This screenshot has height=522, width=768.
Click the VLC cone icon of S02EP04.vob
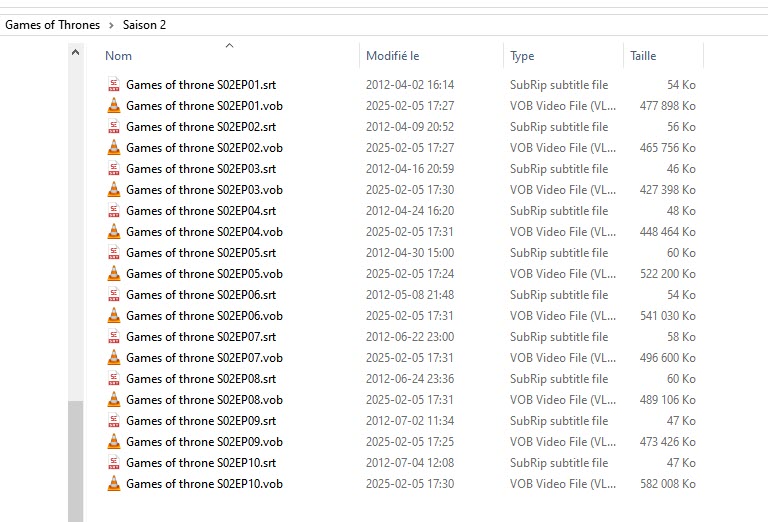point(114,232)
